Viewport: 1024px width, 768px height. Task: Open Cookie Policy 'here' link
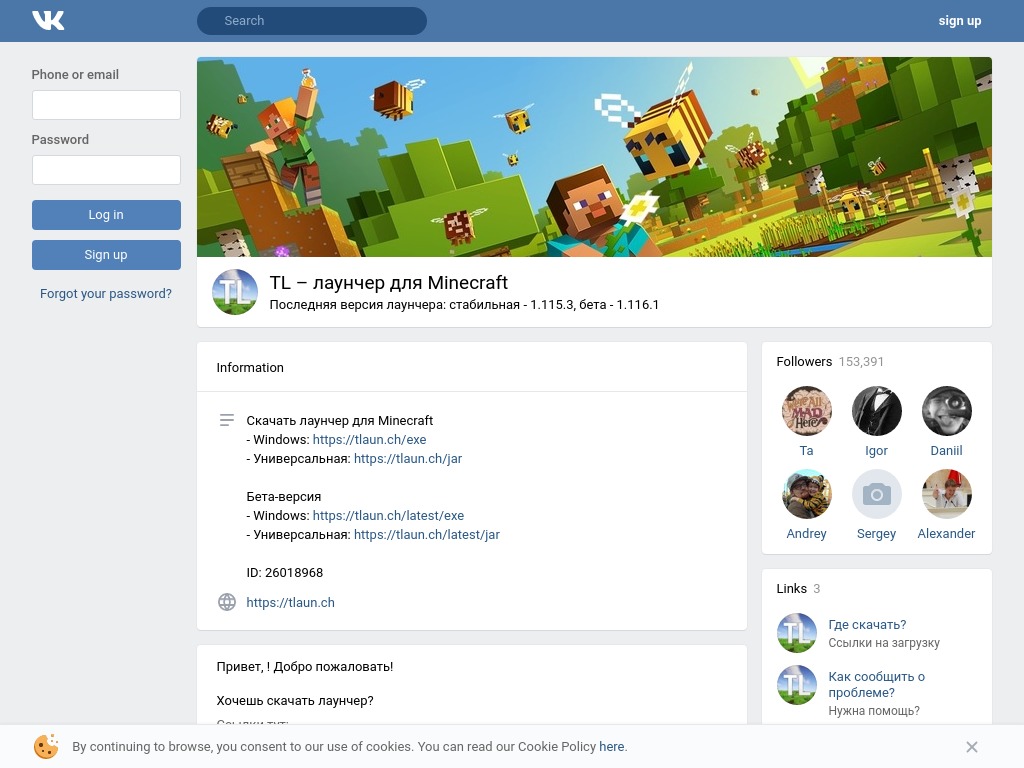(x=611, y=746)
